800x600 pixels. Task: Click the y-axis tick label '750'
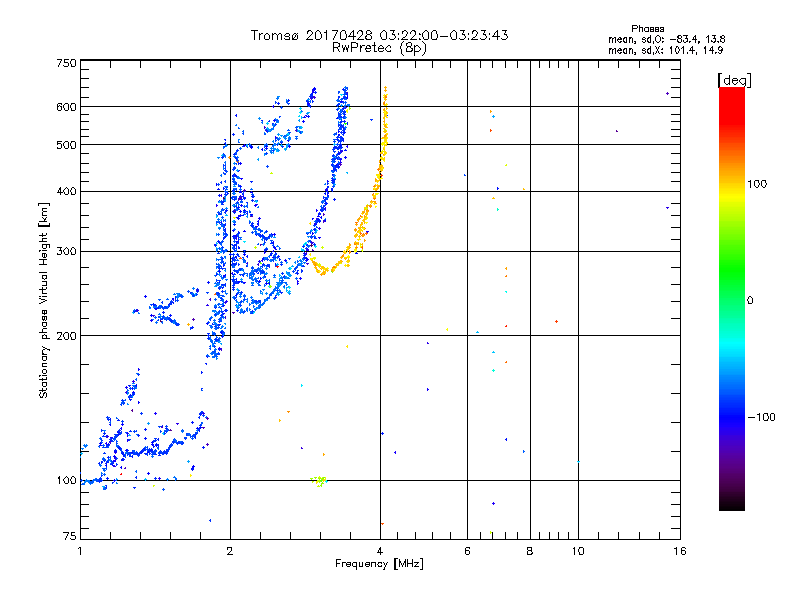tap(66, 63)
